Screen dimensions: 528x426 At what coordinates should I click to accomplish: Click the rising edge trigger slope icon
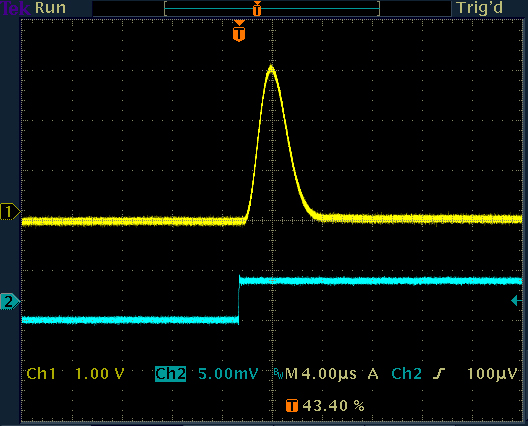(439, 373)
